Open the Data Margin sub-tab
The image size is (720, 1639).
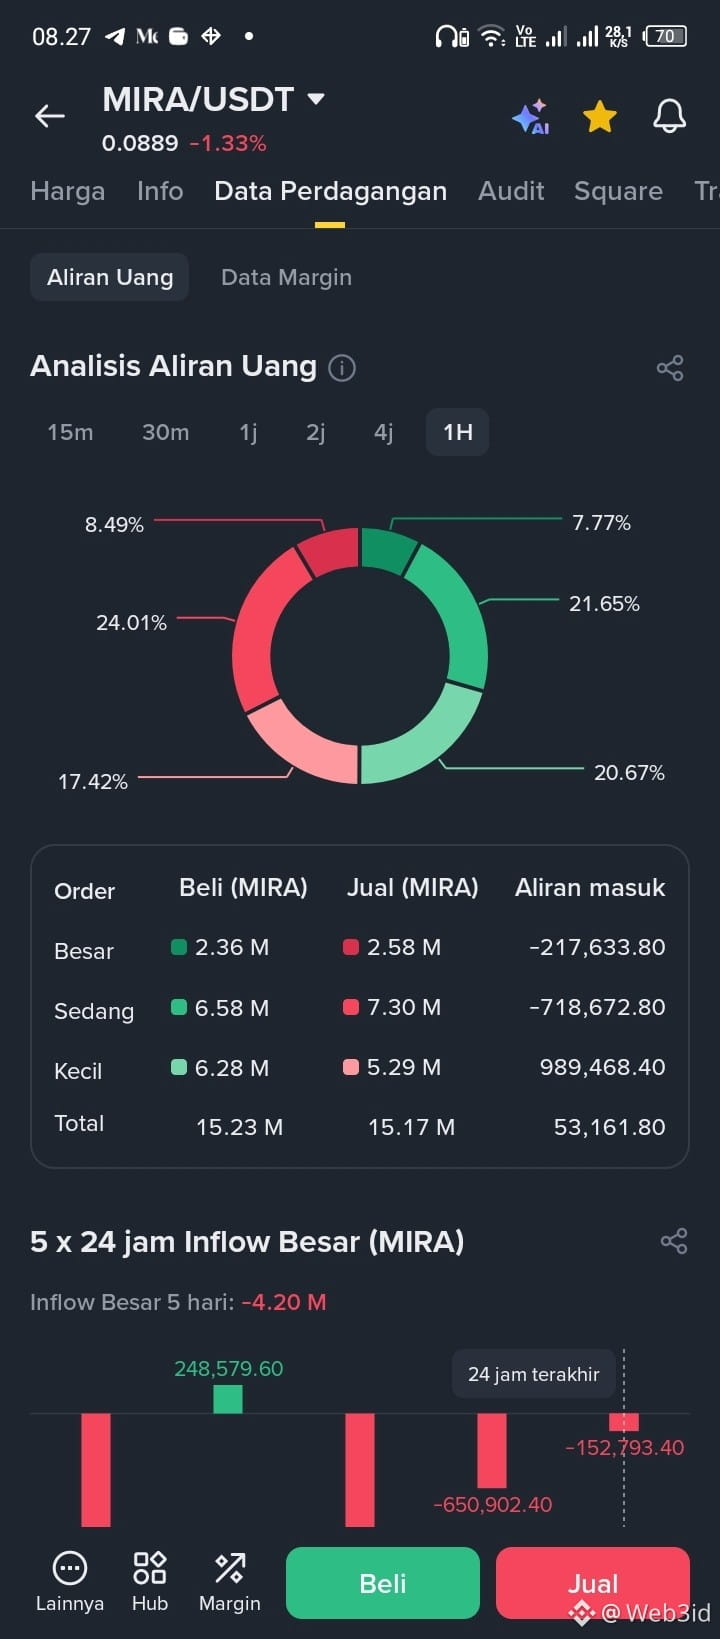[286, 277]
